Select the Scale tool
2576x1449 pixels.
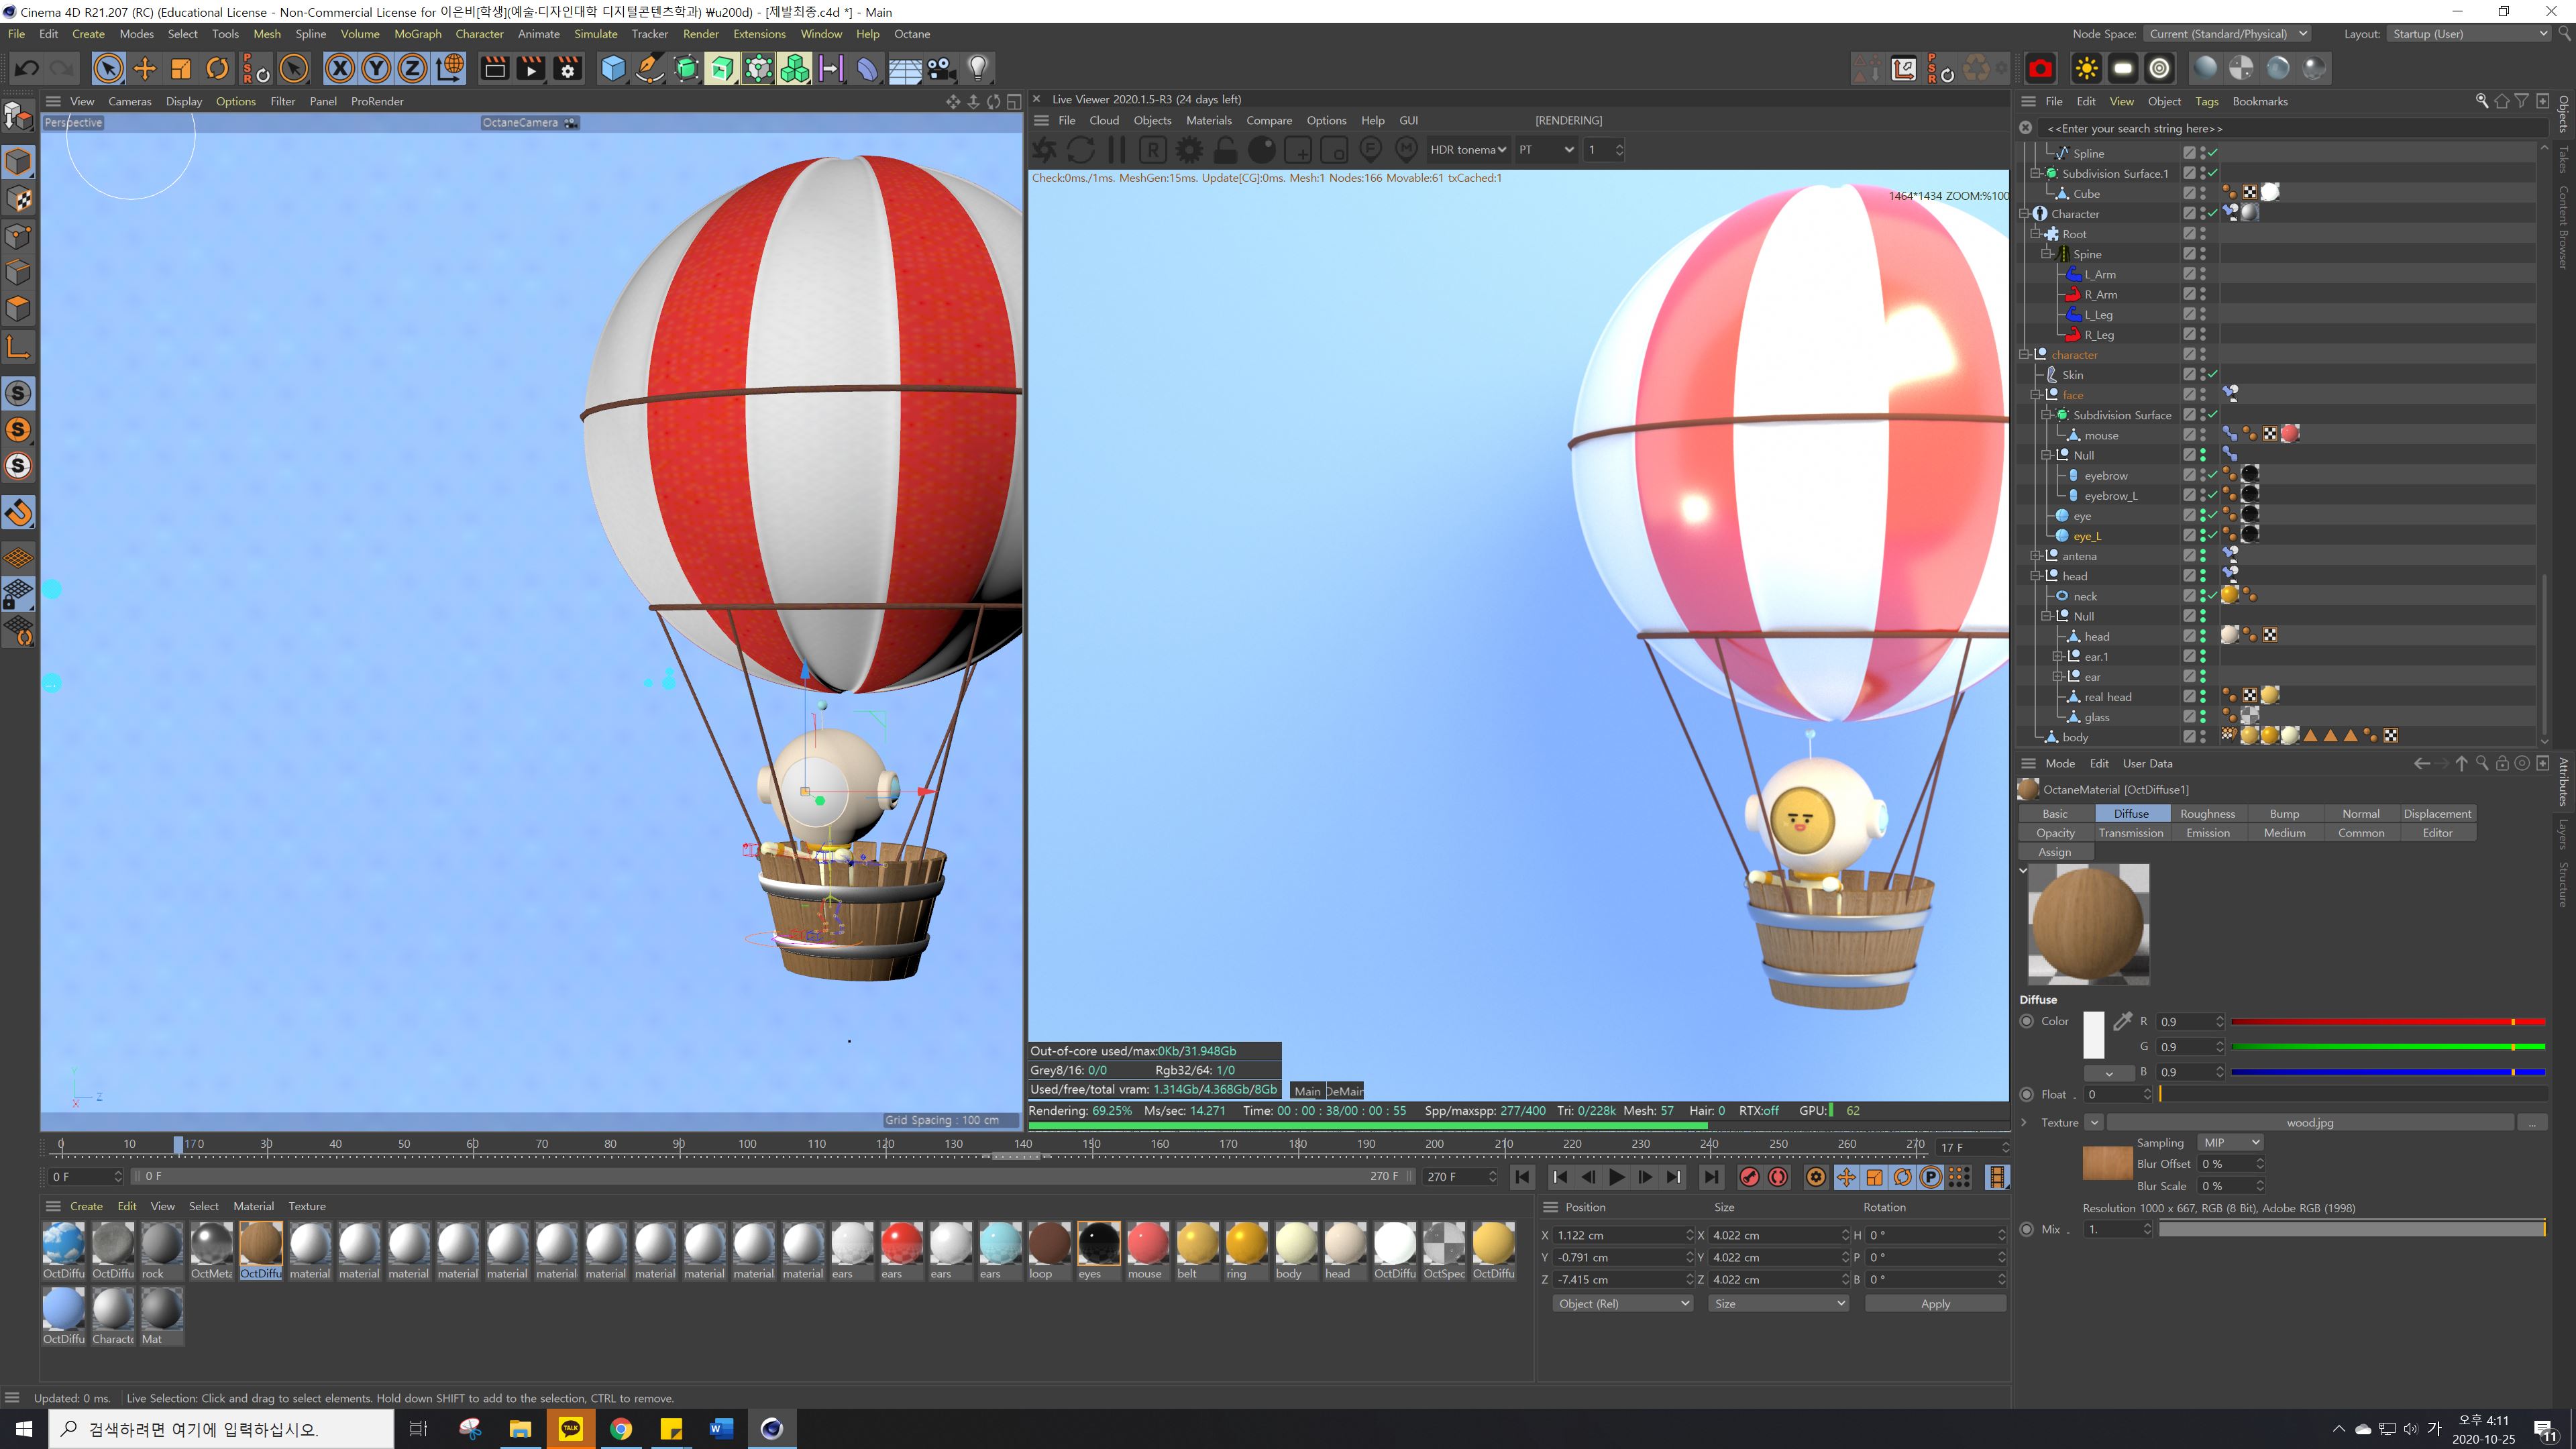[x=181, y=68]
